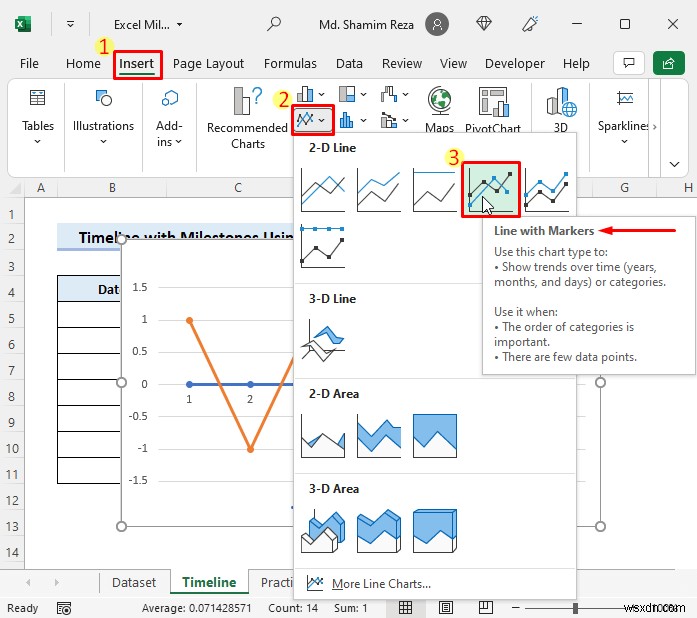Open More Line Charts dialog
This screenshot has width=697, height=618.
point(381,583)
